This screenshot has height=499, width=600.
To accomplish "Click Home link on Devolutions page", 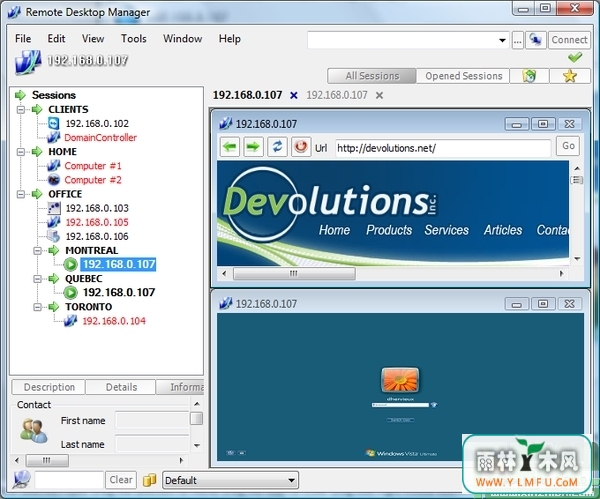I will (334, 230).
